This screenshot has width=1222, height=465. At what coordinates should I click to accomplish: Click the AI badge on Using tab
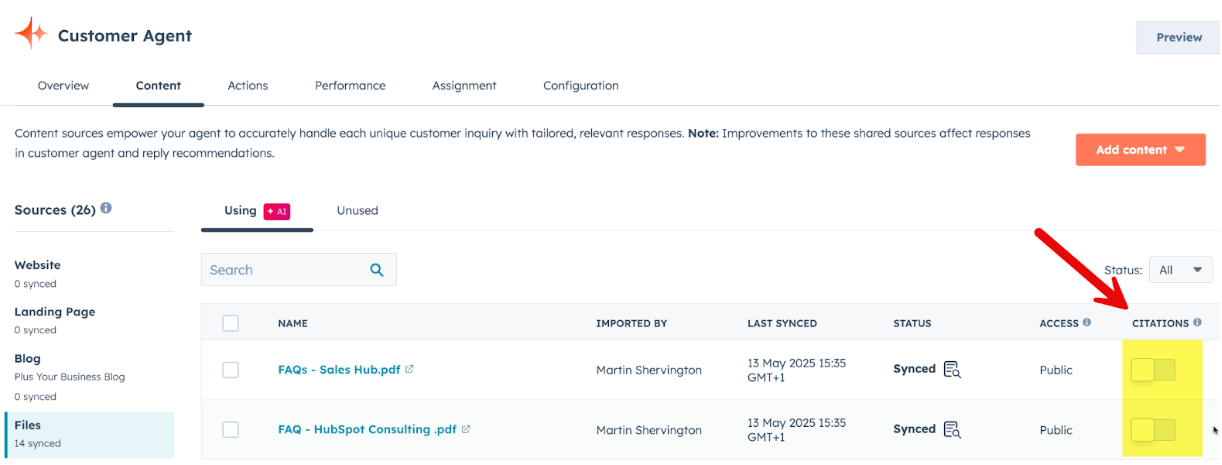point(277,211)
